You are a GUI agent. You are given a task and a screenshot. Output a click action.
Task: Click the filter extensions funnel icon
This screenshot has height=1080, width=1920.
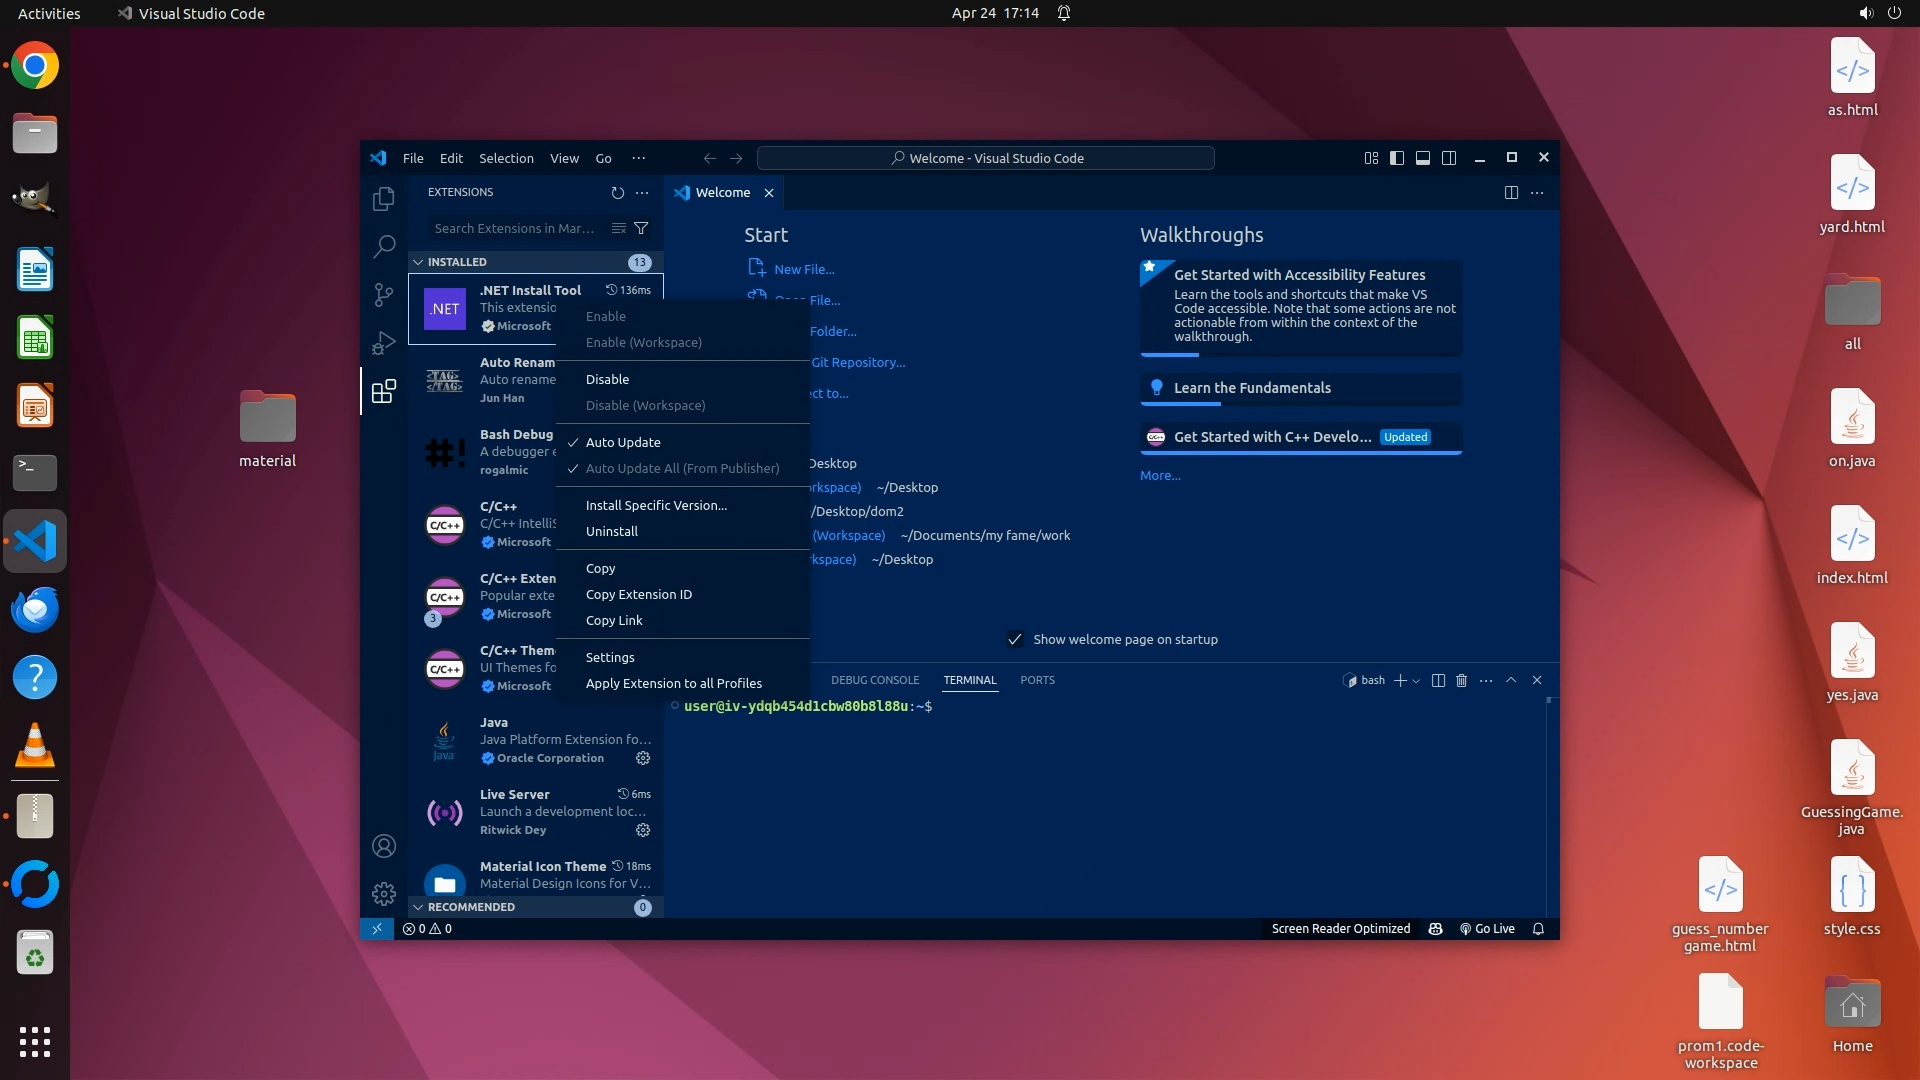642,229
